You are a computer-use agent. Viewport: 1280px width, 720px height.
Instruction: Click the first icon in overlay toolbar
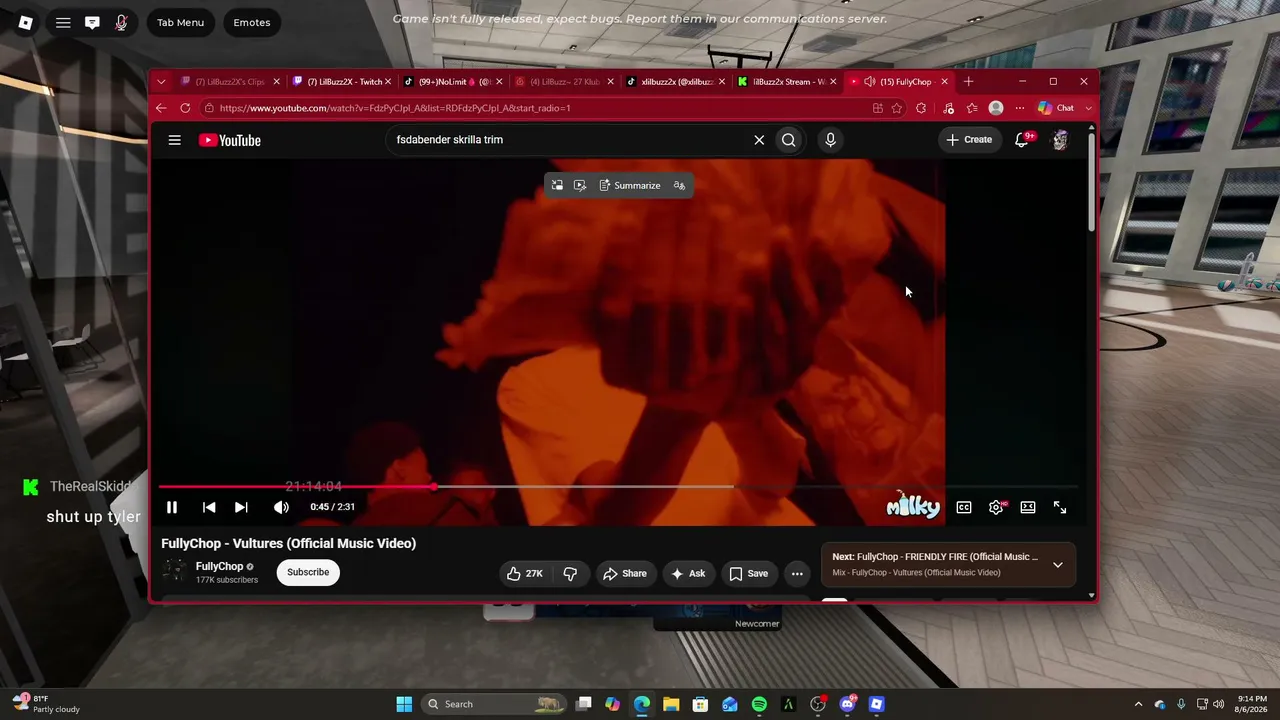pos(557,185)
